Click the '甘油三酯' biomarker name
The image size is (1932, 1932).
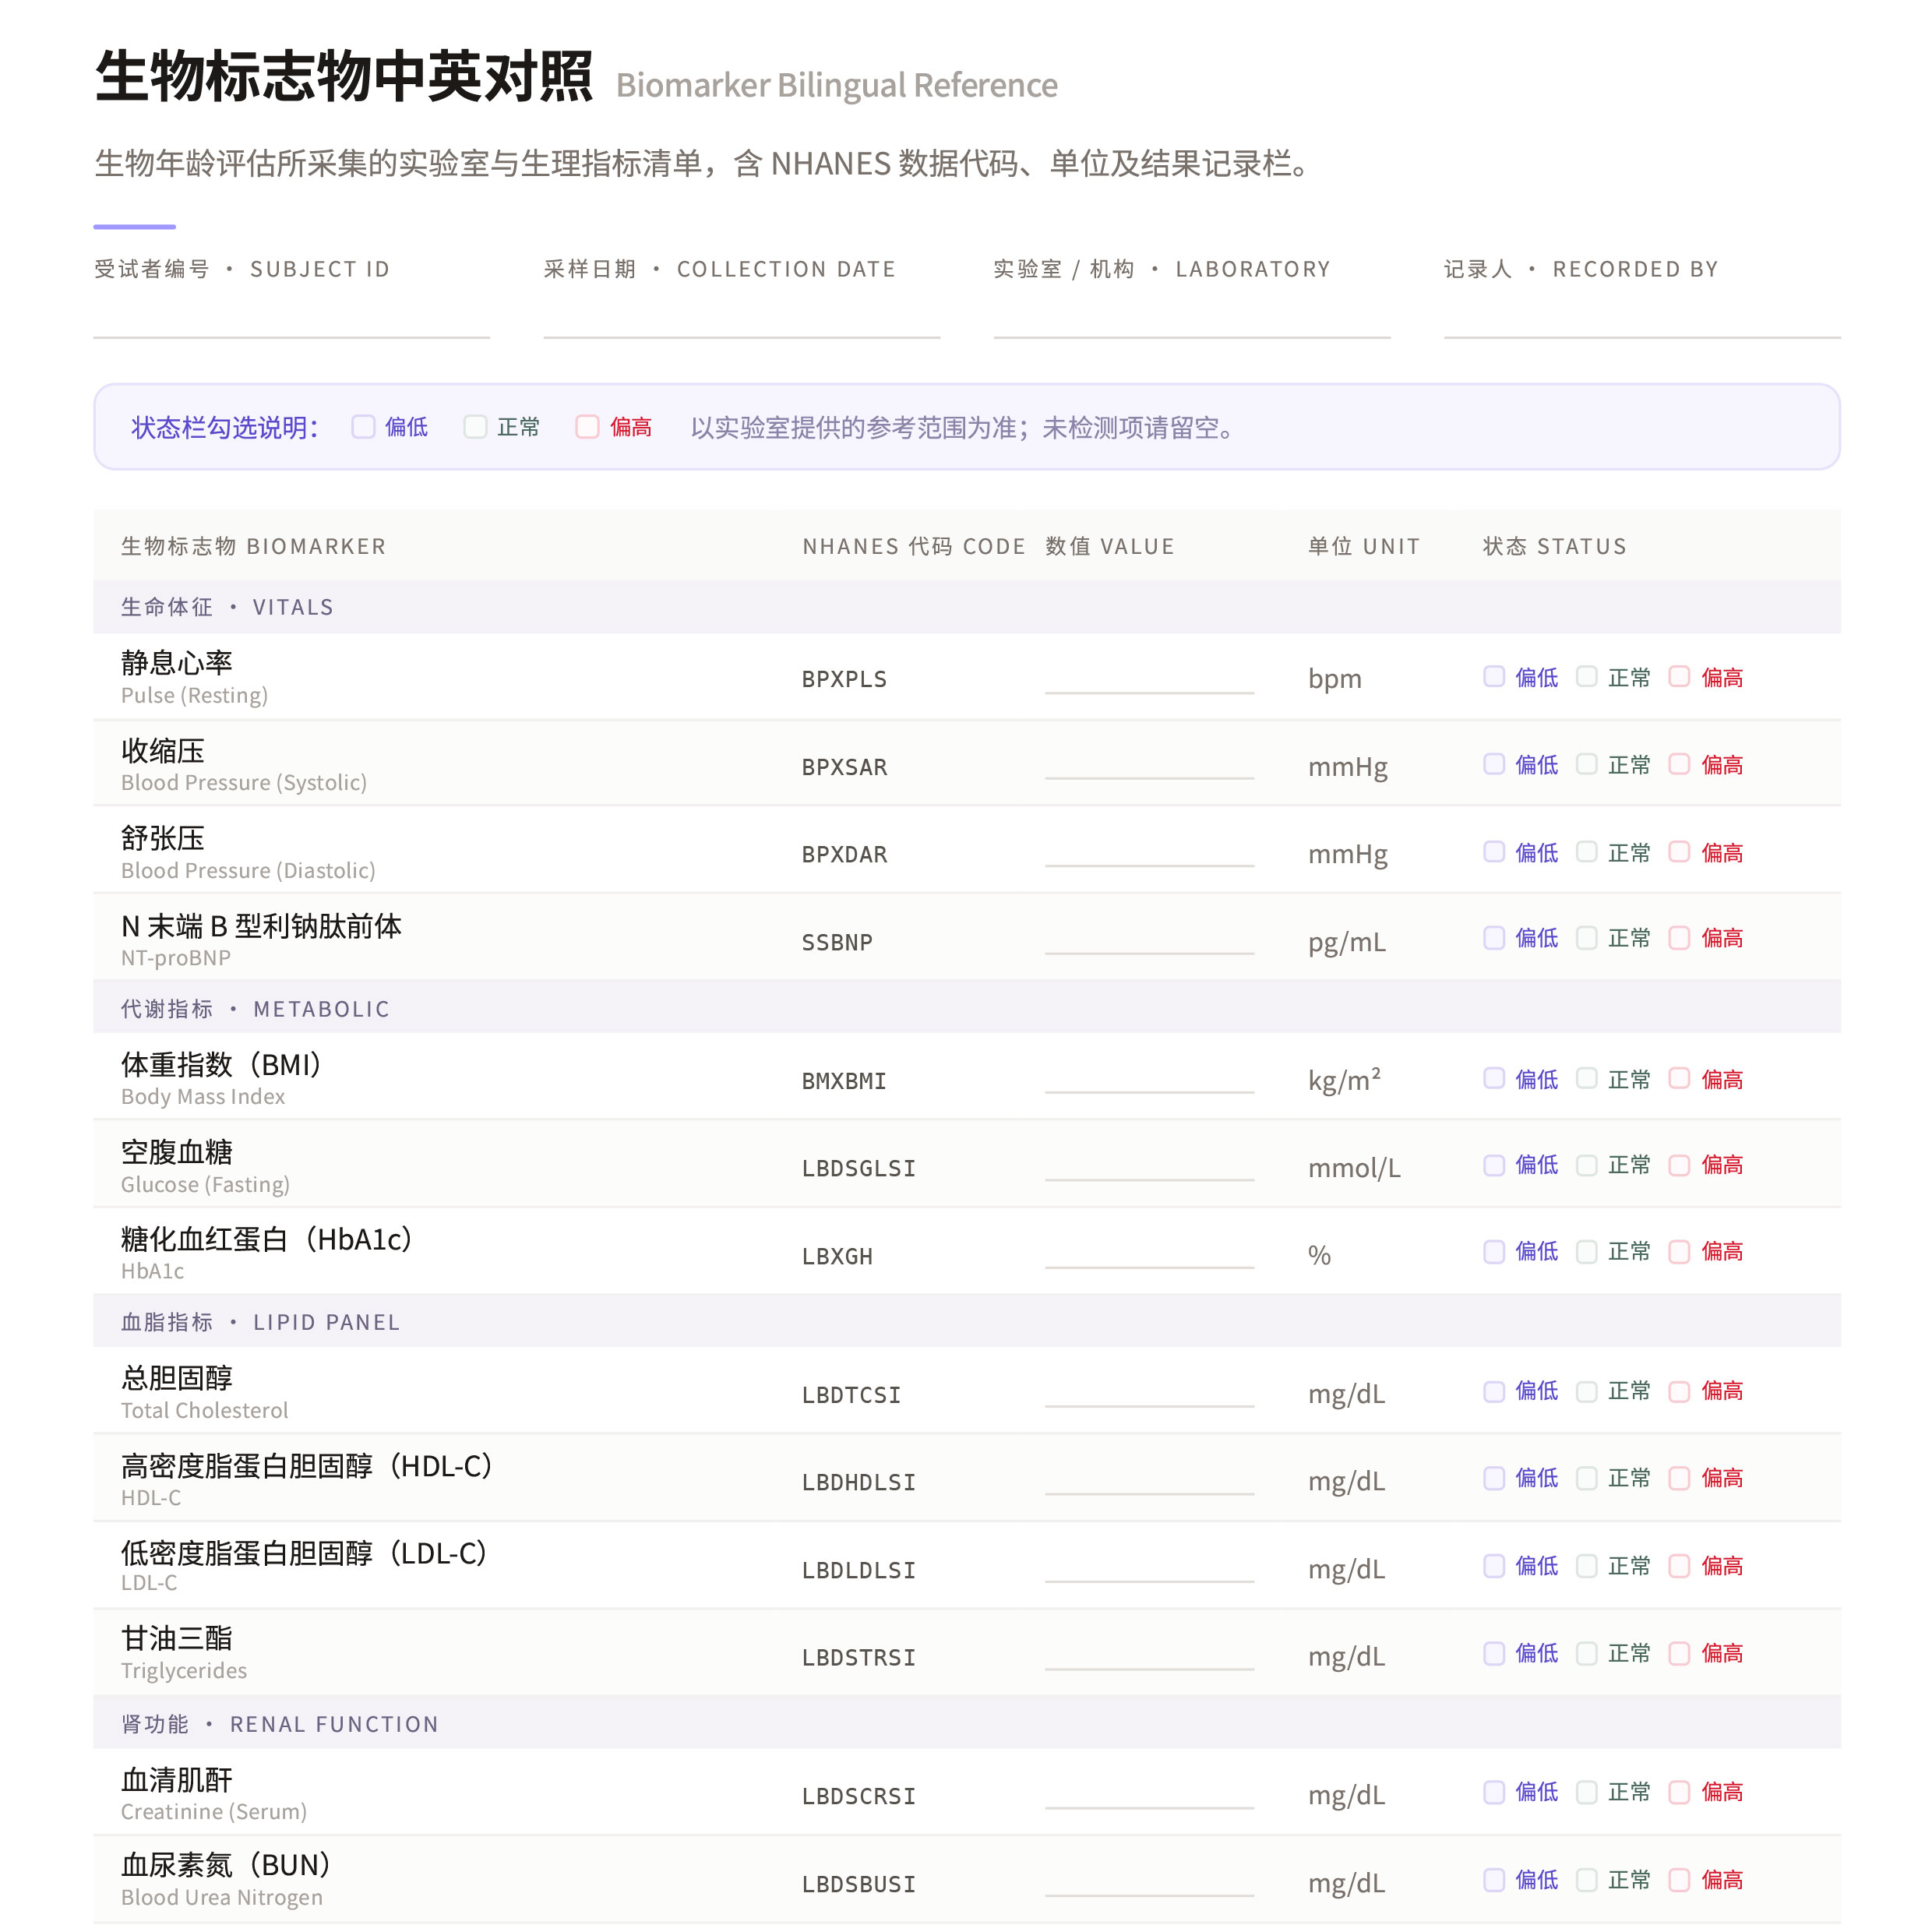pos(177,1638)
